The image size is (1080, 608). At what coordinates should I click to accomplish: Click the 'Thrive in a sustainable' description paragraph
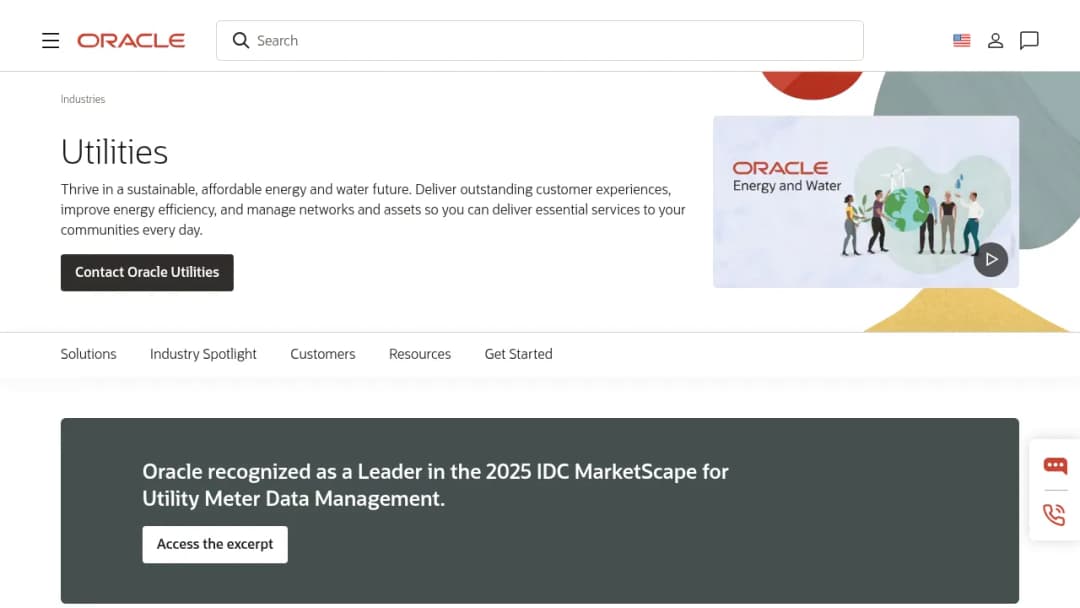373,209
